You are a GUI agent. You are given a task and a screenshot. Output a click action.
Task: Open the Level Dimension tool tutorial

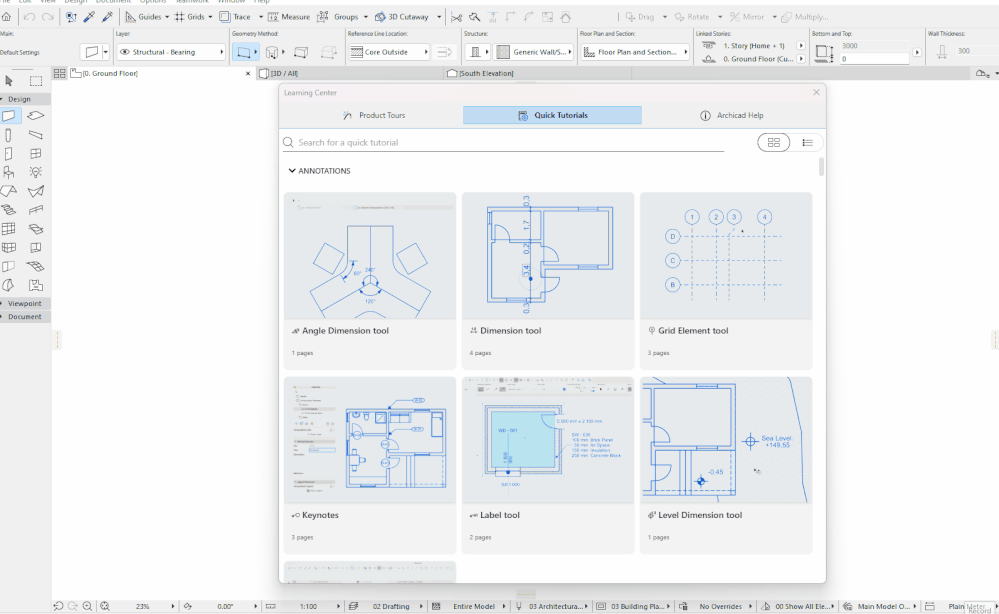pos(726,465)
